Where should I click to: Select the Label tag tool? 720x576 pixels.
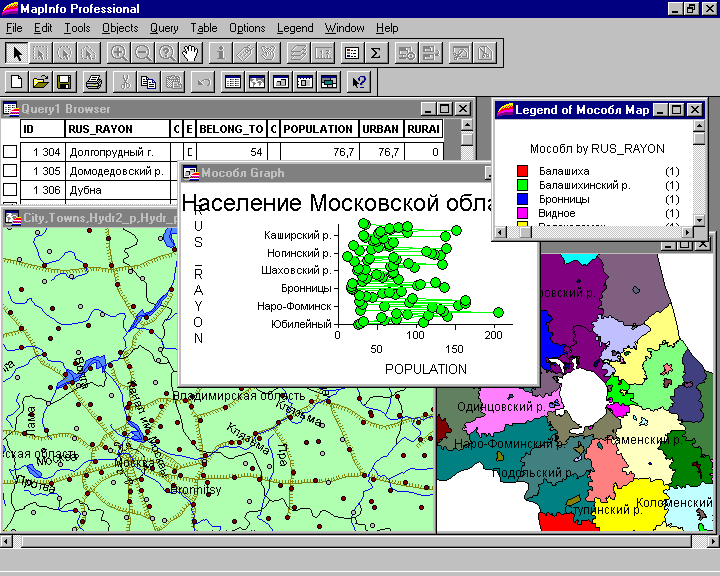tap(244, 53)
